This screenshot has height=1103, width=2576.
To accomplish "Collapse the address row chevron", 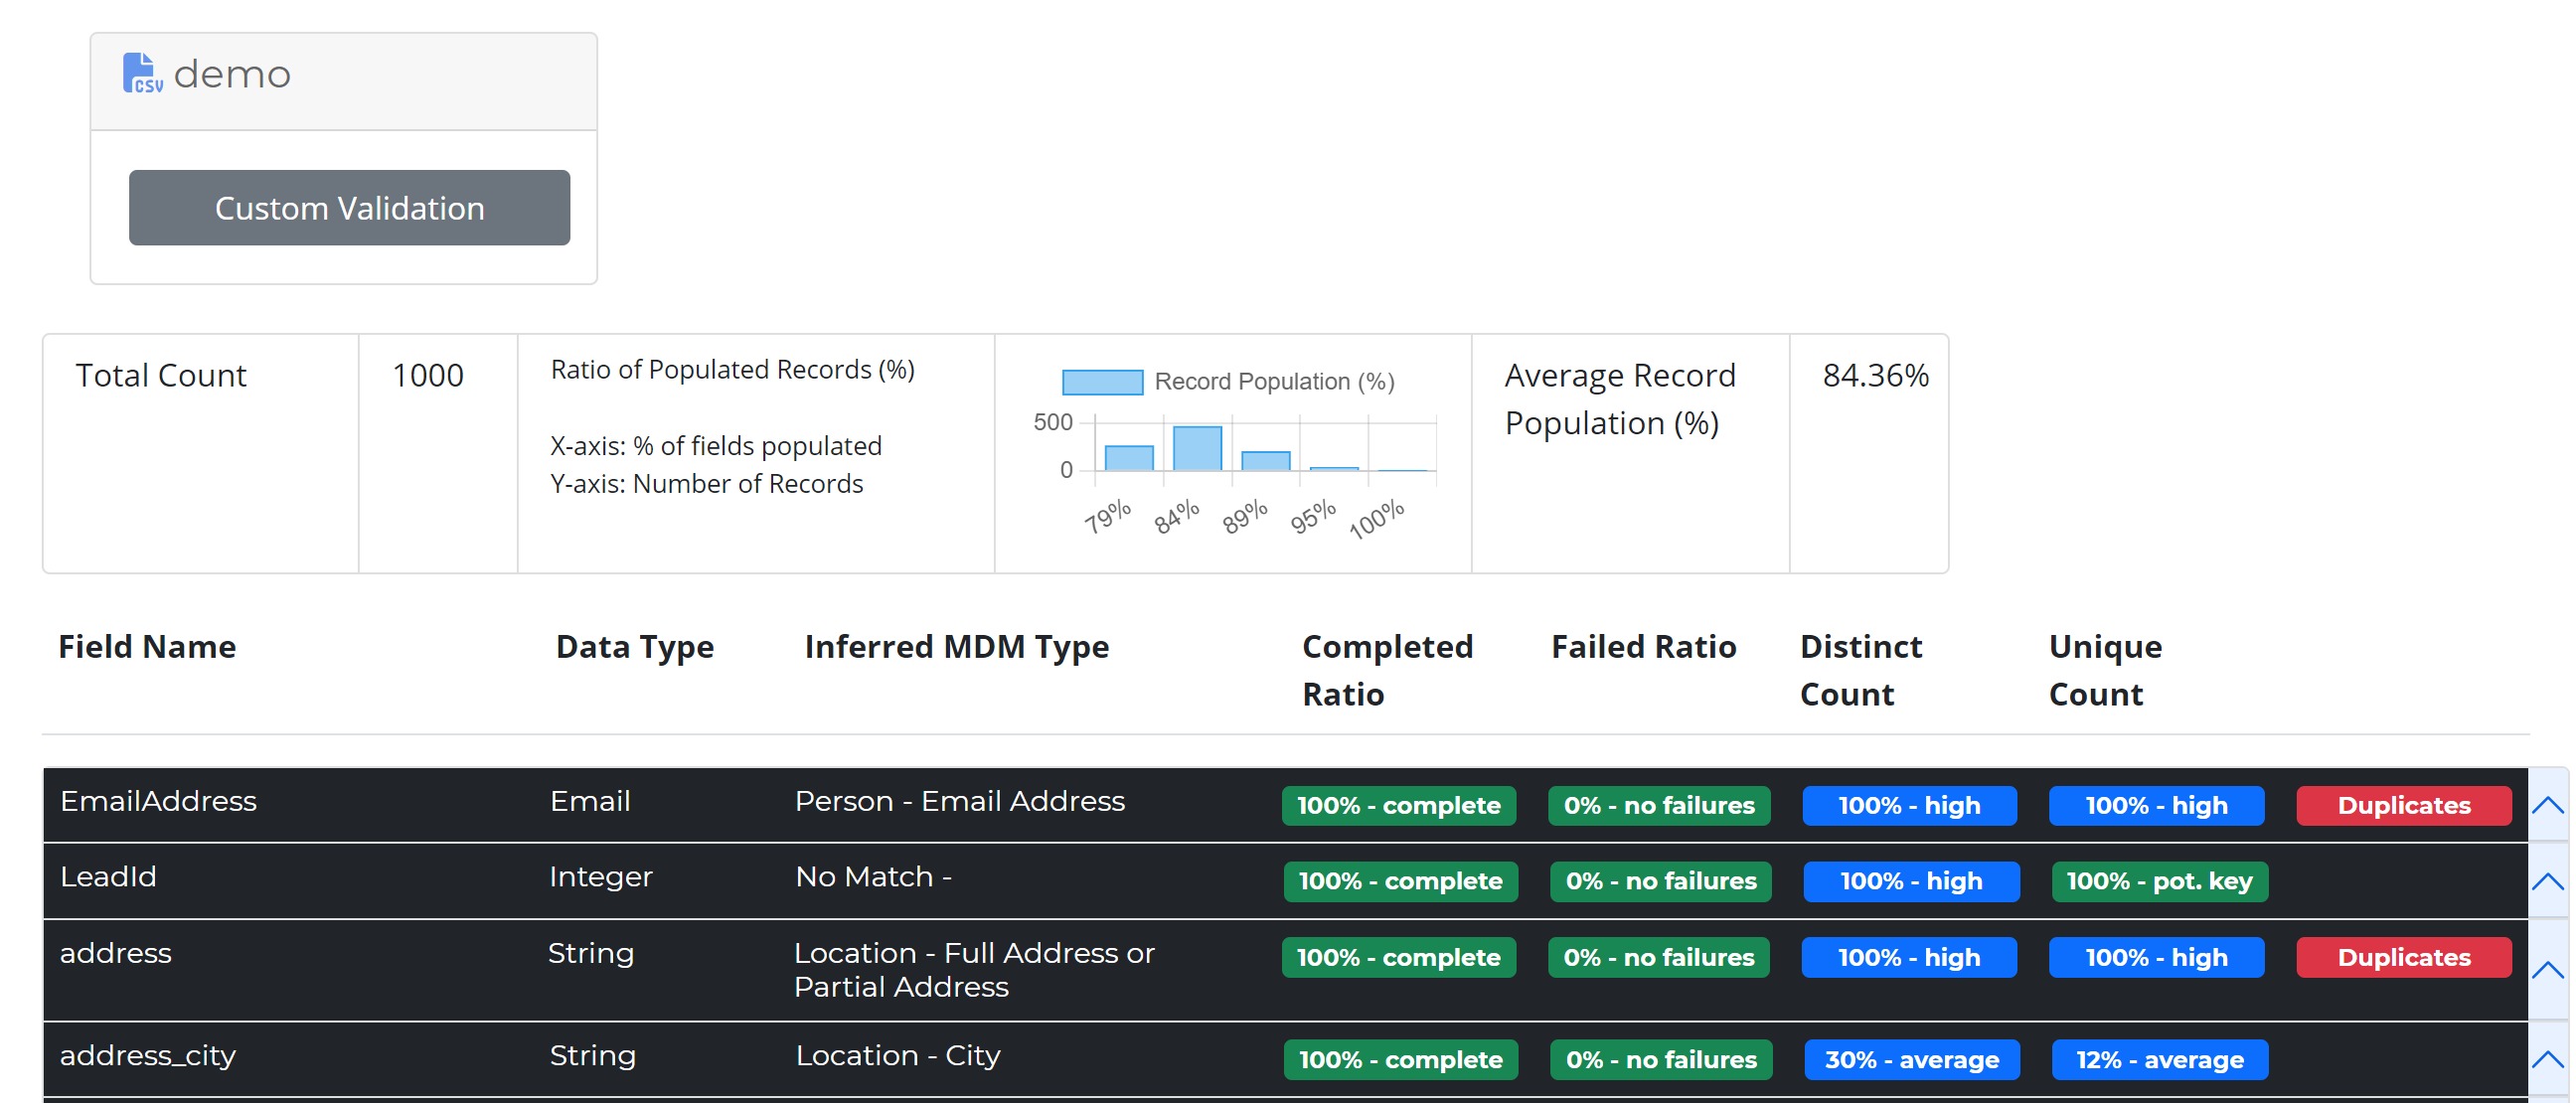I will click(2547, 969).
